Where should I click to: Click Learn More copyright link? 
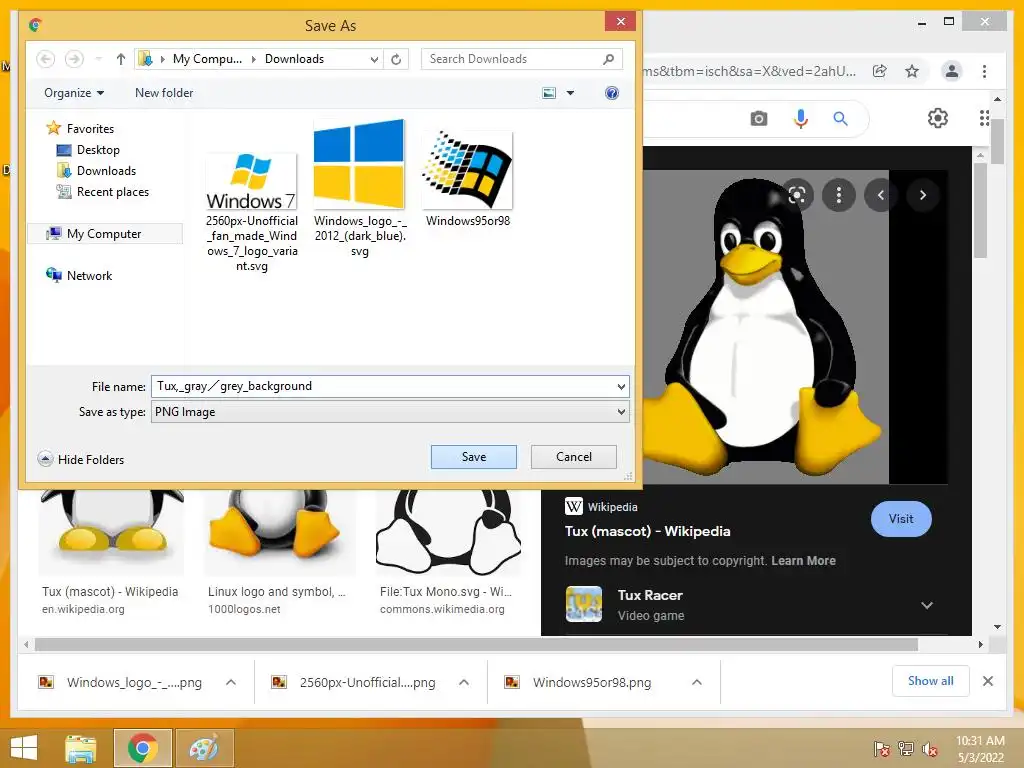coord(803,560)
